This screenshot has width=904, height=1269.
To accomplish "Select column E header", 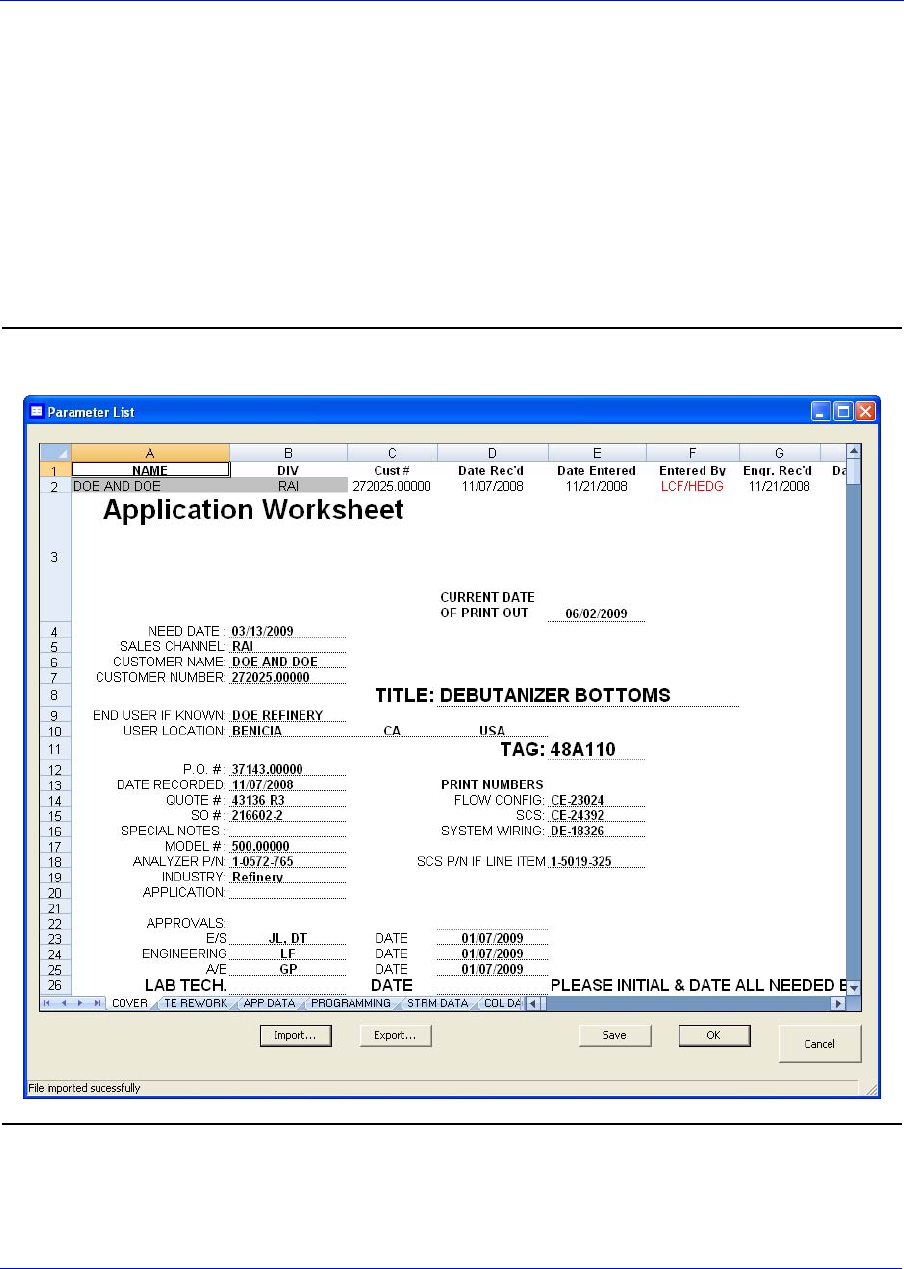I will coord(597,453).
